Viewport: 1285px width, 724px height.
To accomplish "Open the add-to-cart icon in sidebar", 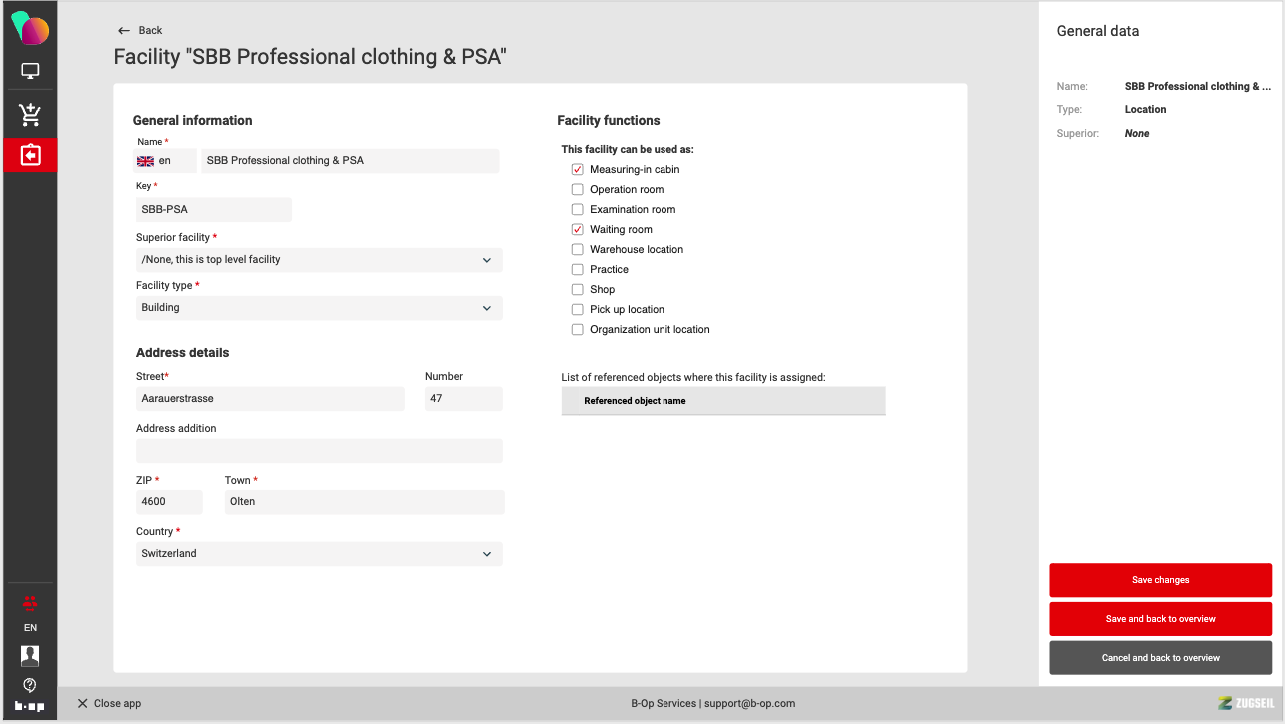I will point(30,115).
